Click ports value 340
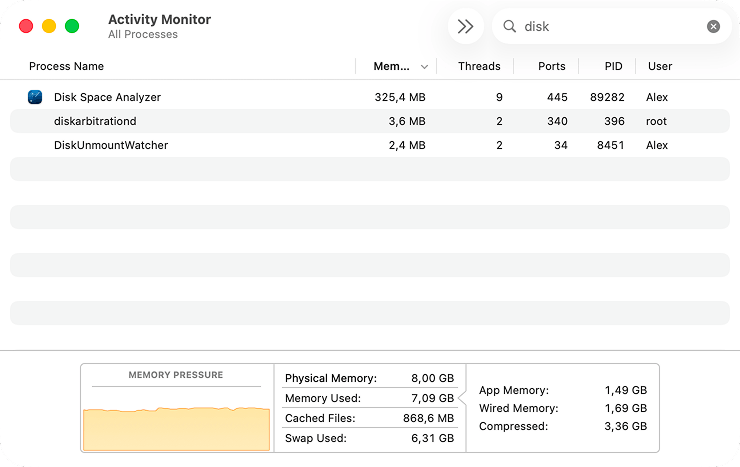 557,121
